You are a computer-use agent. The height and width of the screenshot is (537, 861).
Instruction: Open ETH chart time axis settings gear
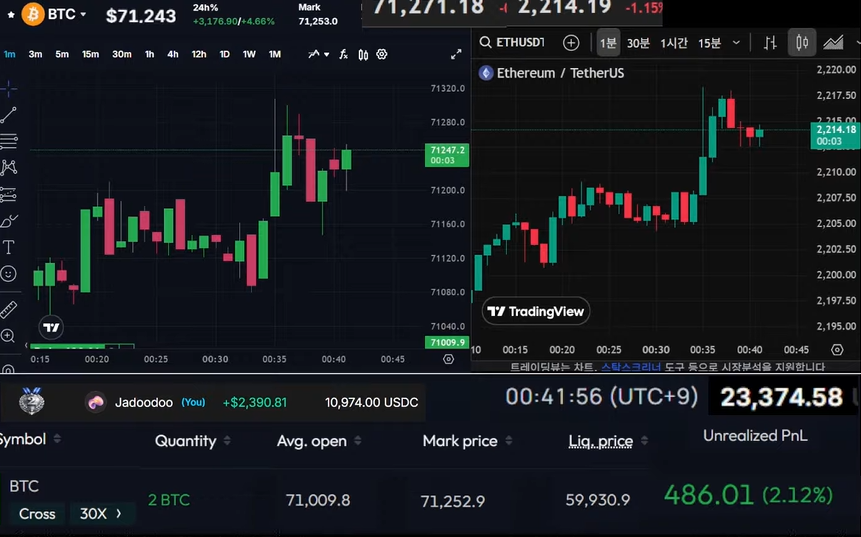point(837,350)
